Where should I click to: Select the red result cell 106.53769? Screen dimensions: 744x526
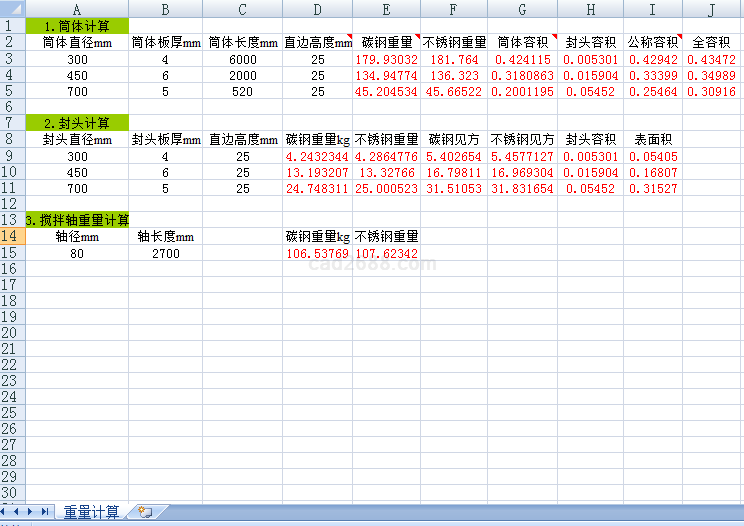318,254
